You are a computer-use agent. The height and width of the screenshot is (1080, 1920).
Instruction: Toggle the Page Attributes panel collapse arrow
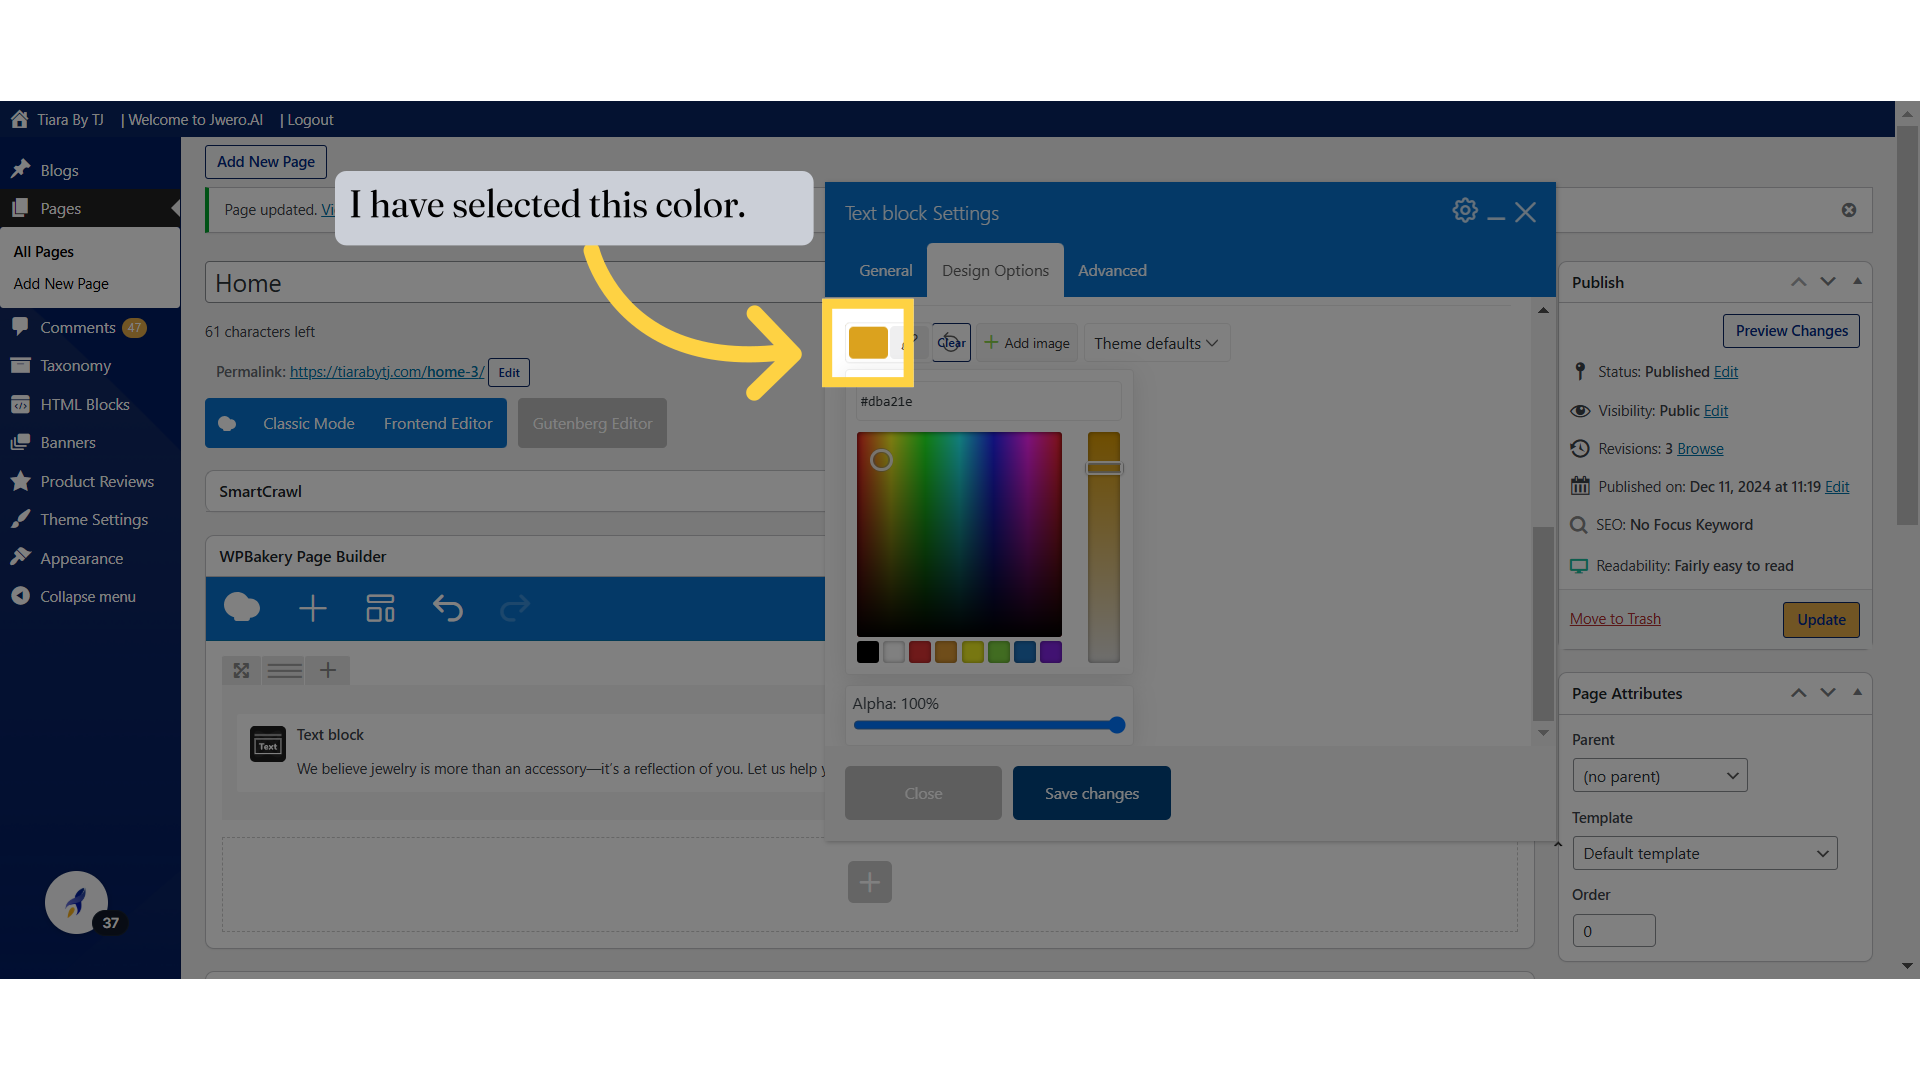[x=1857, y=693]
